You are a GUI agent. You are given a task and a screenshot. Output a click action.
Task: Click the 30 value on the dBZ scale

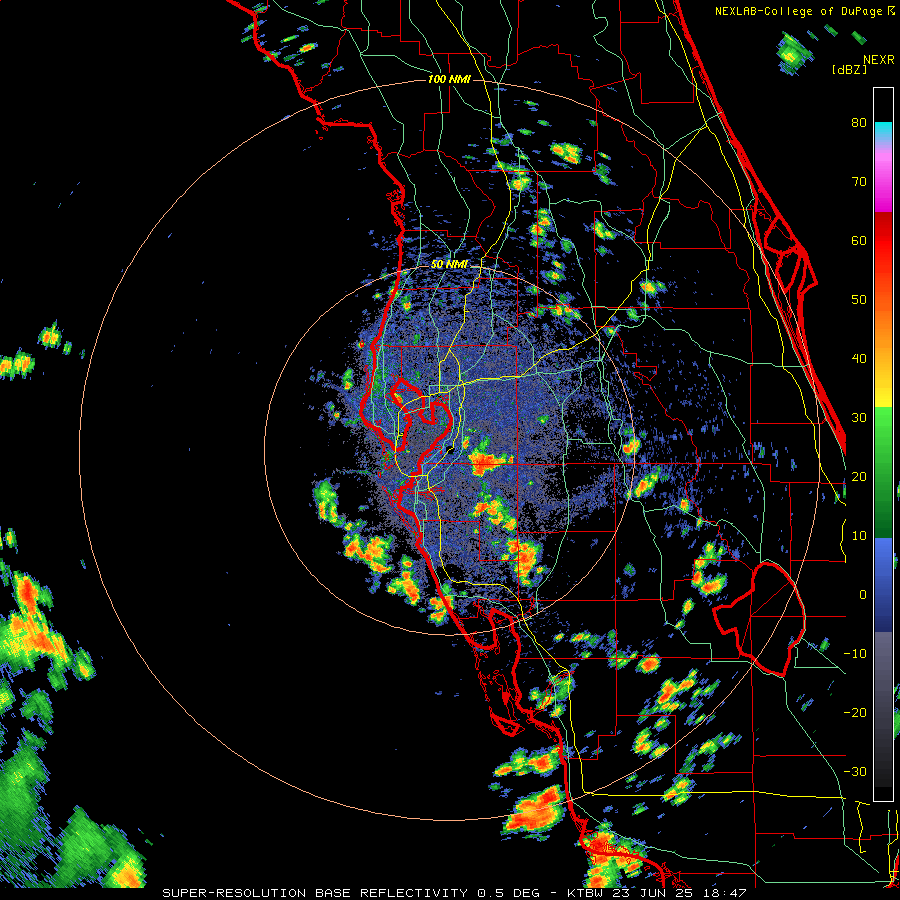click(x=859, y=418)
